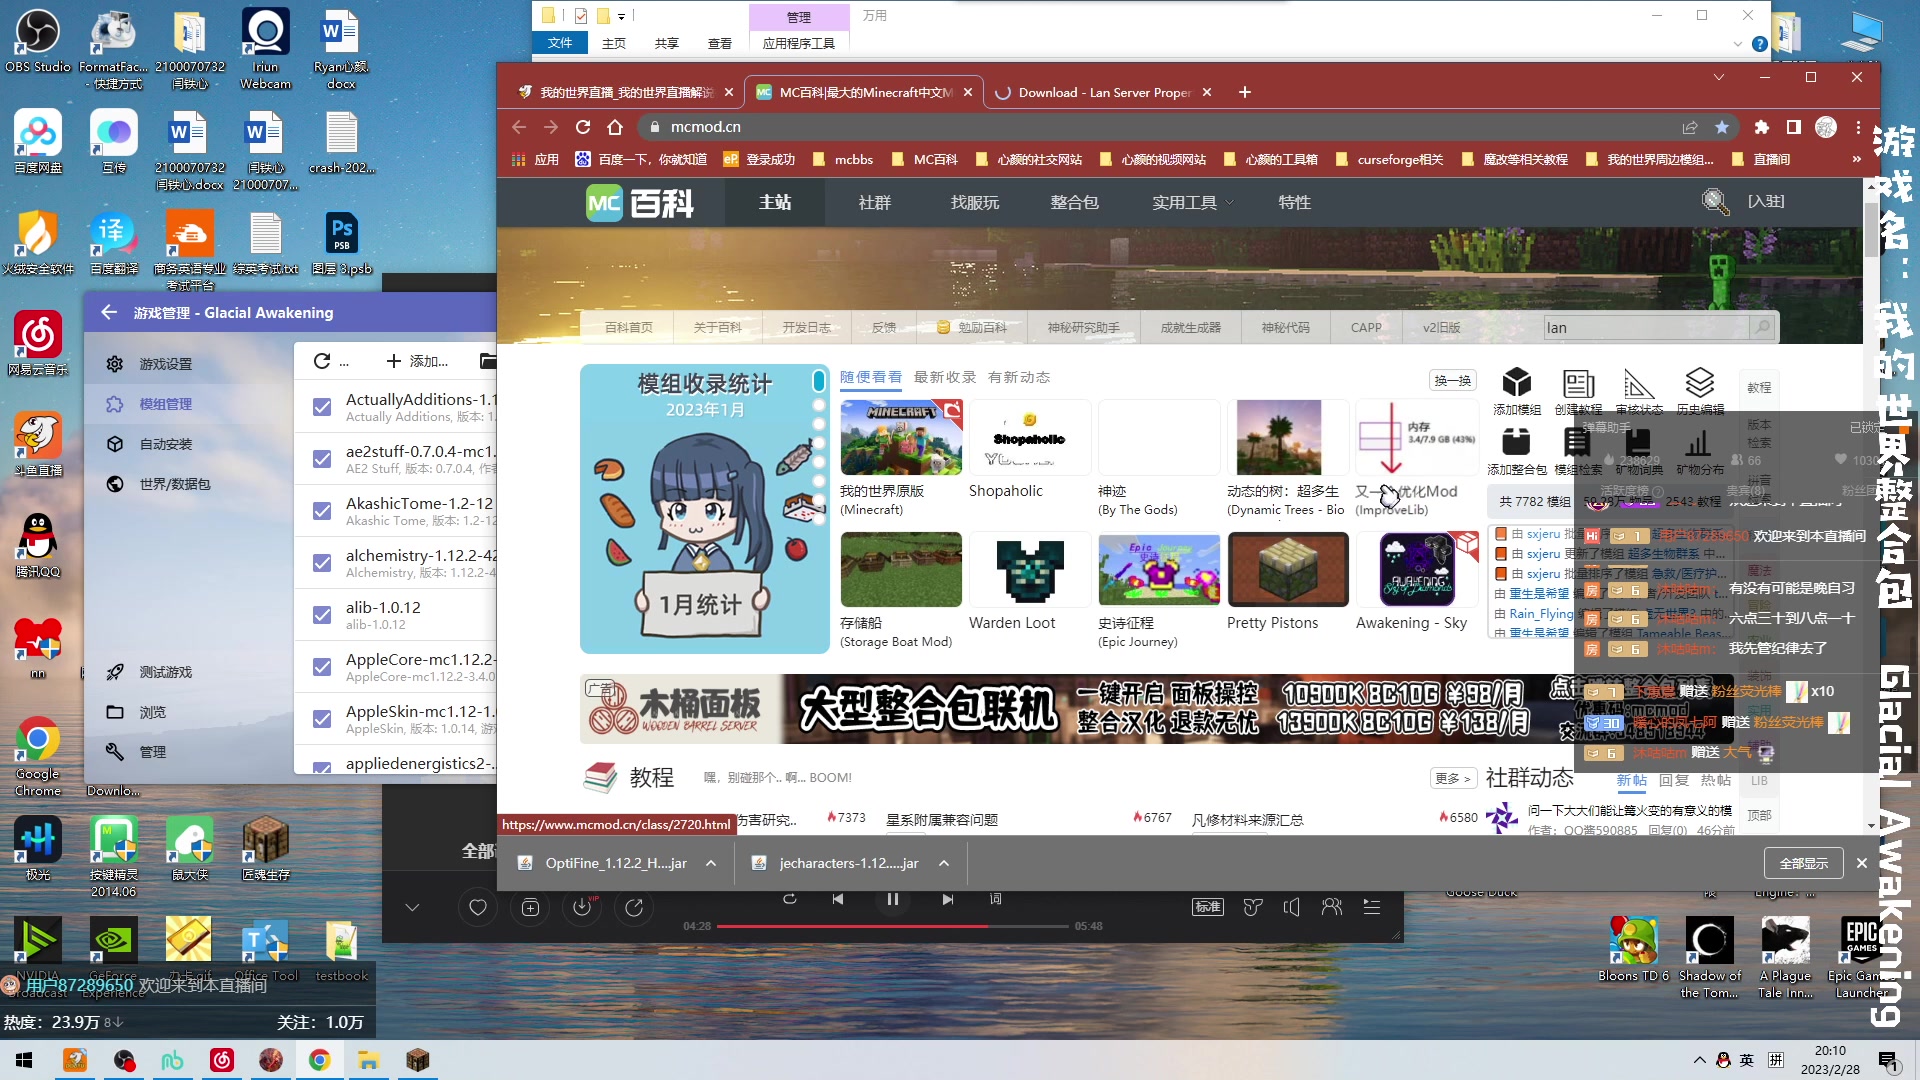The width and height of the screenshot is (1920, 1080).
Task: Open the 整合包 navigation item
Action: 1074,202
